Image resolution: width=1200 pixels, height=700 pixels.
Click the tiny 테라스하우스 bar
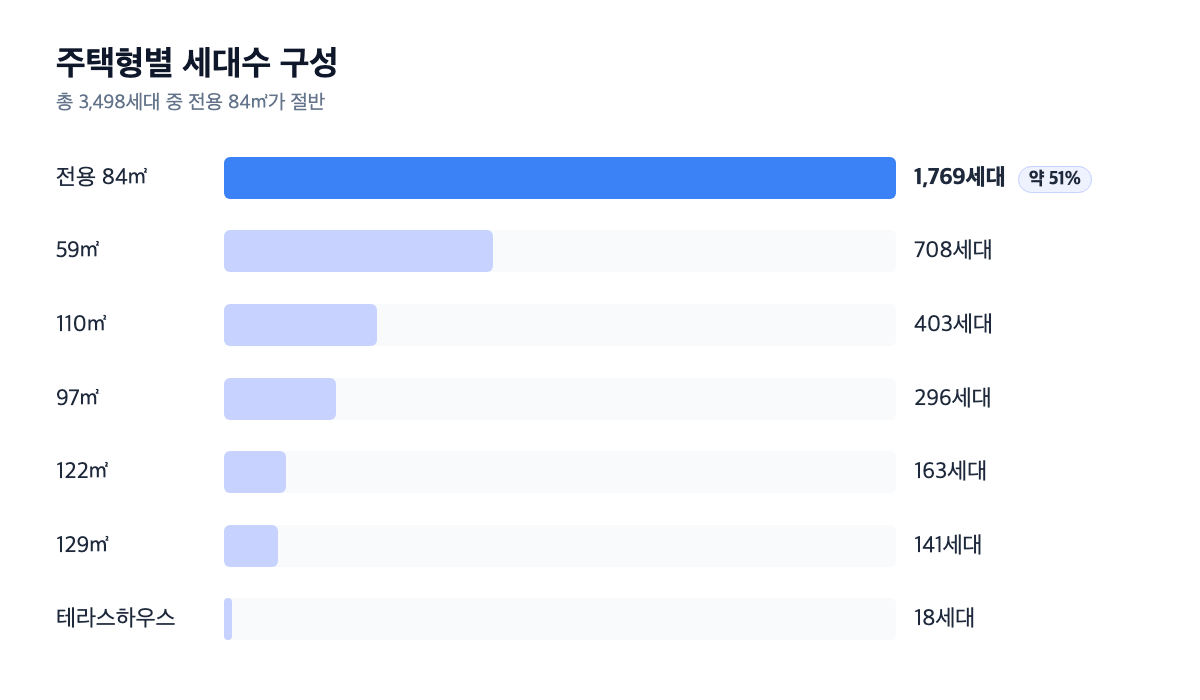[x=228, y=619]
